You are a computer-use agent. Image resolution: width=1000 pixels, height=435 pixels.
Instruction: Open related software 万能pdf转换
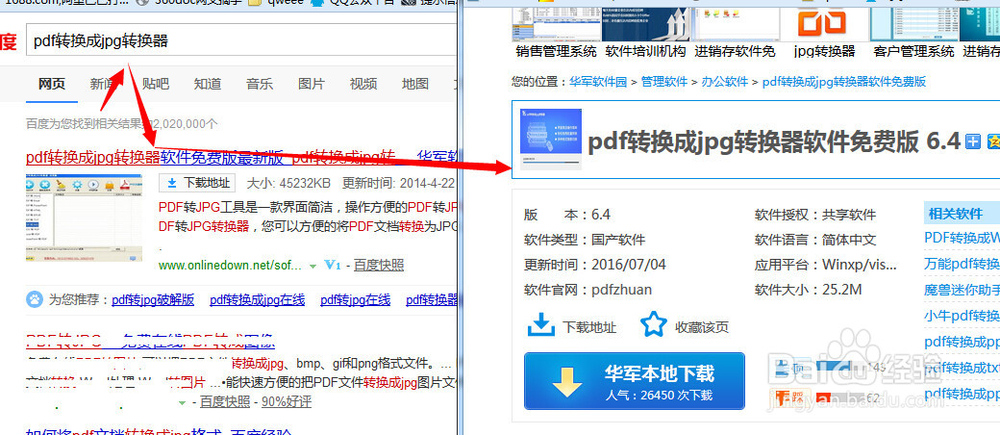click(962, 263)
